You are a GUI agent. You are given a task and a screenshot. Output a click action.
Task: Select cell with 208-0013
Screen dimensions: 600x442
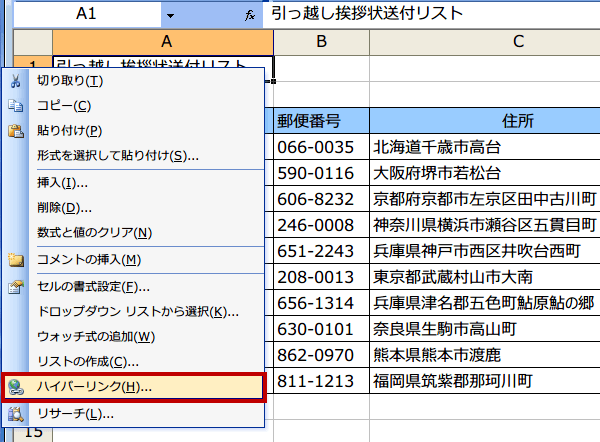click(x=321, y=277)
